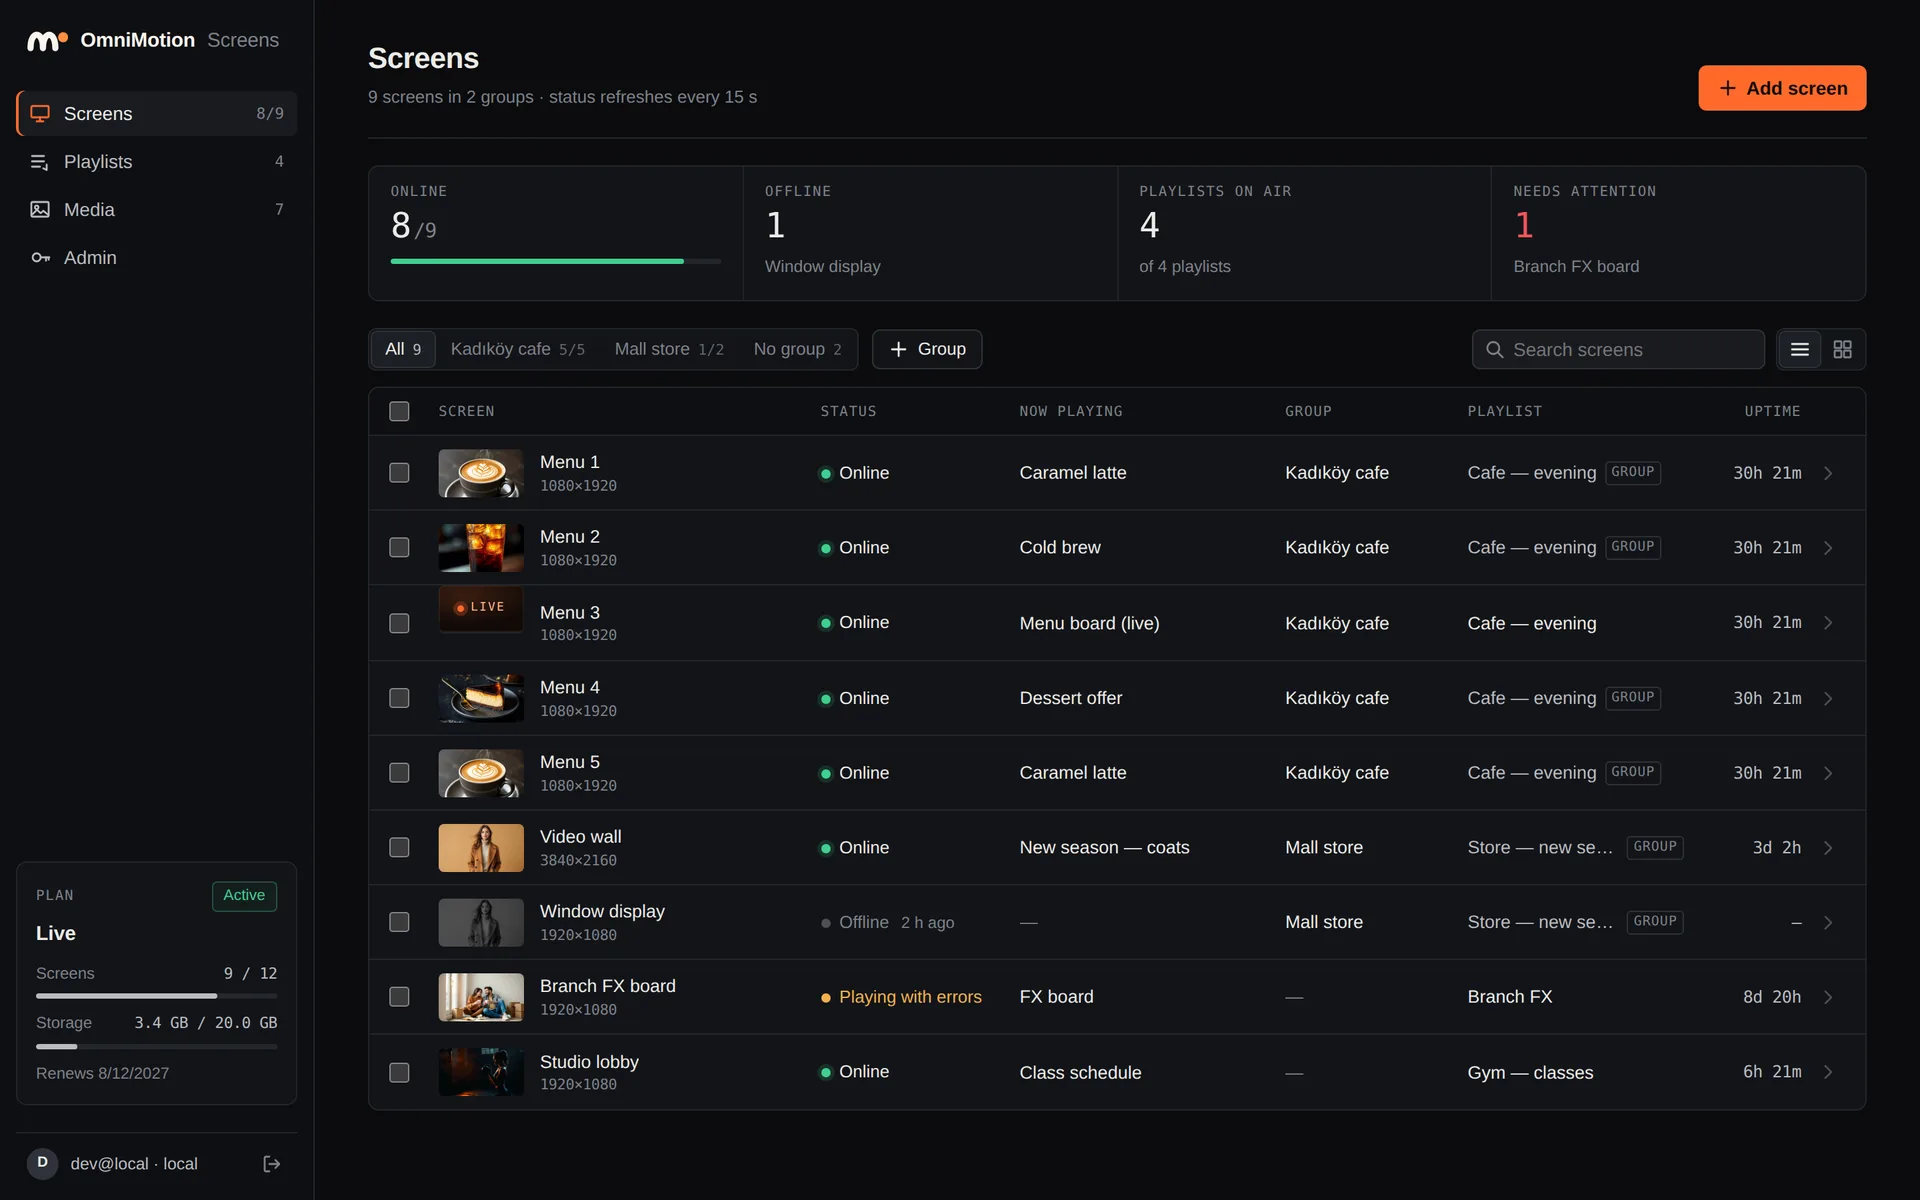Click the Playlists on Air stat card

pos(1304,233)
